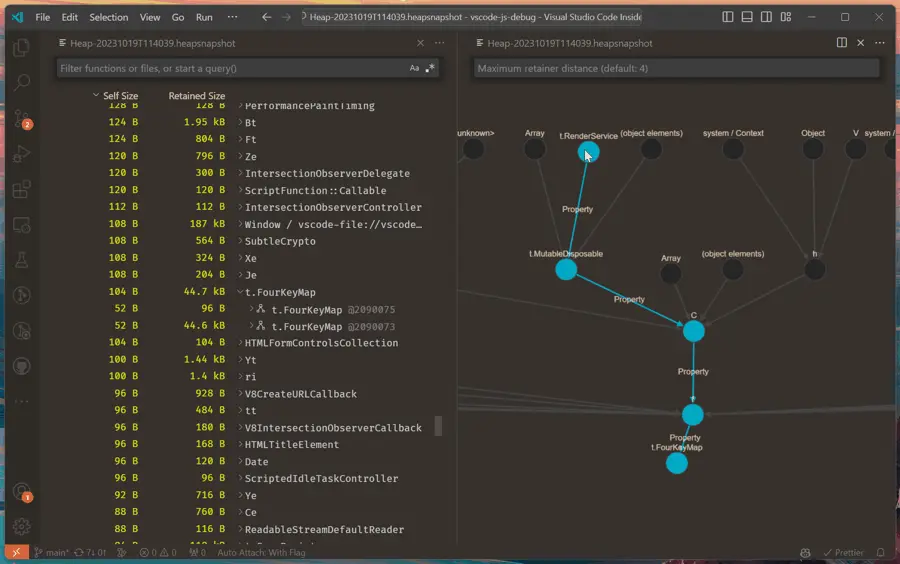The image size is (900, 564).
Task: Show additional views via activity bar ellipsis
Action: (21, 401)
